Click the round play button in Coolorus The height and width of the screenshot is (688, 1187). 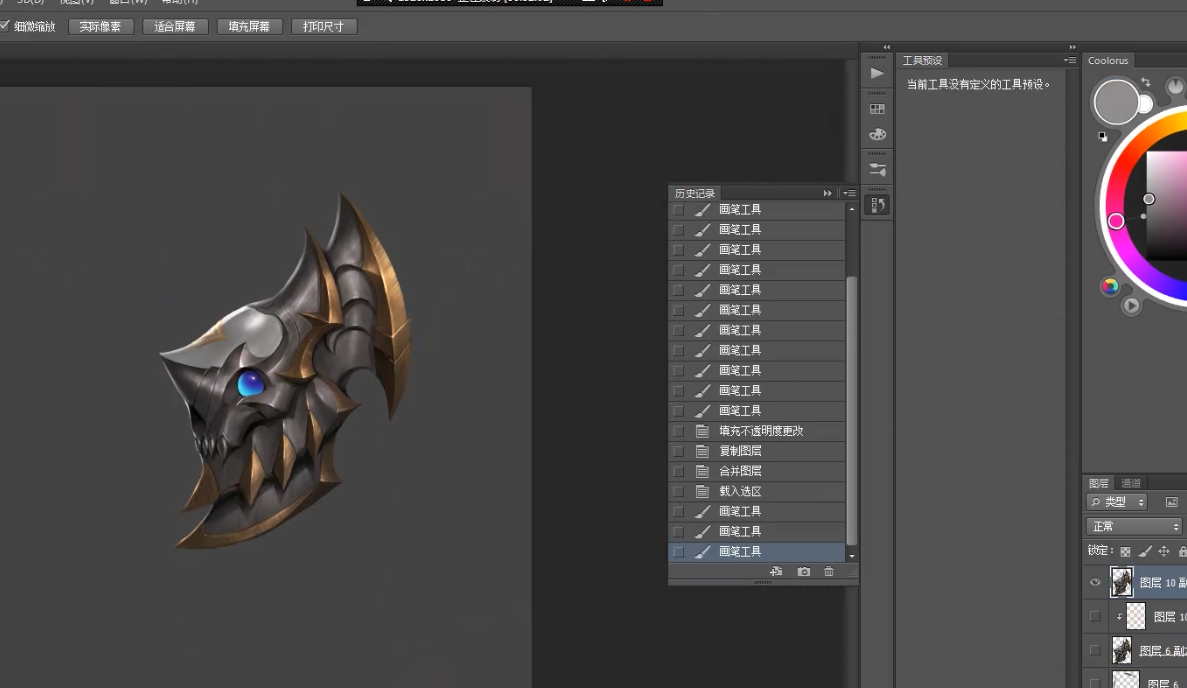(1131, 306)
